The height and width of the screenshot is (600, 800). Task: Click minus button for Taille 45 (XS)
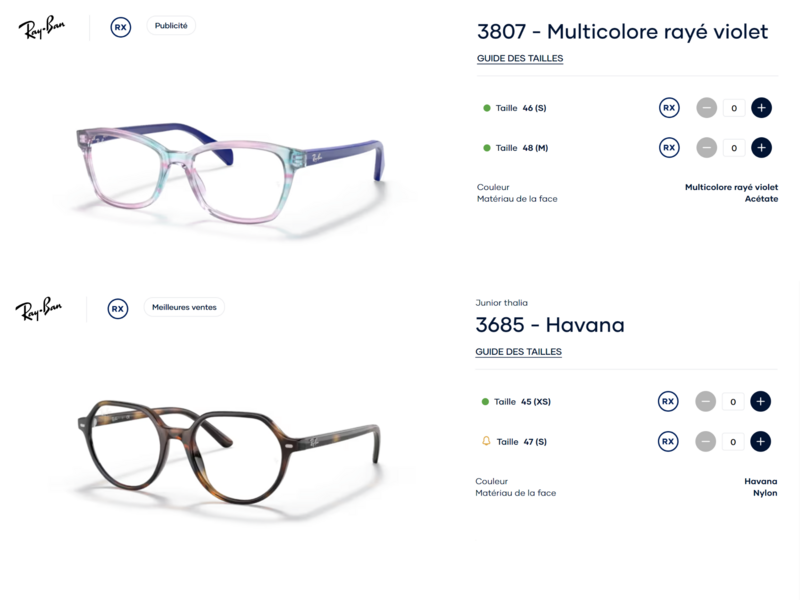[x=706, y=402]
